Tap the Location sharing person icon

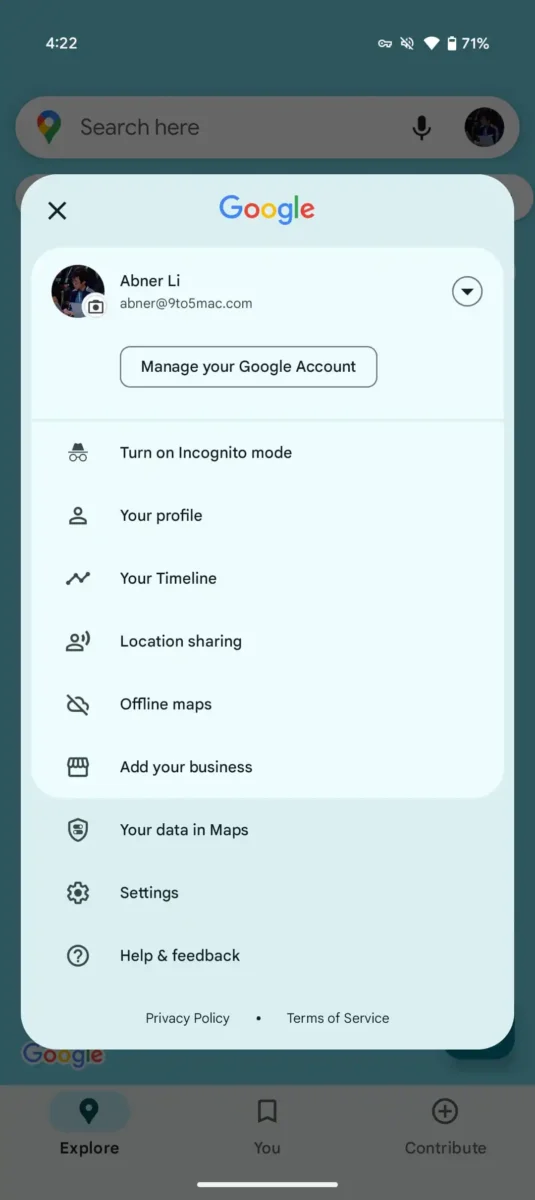78,642
